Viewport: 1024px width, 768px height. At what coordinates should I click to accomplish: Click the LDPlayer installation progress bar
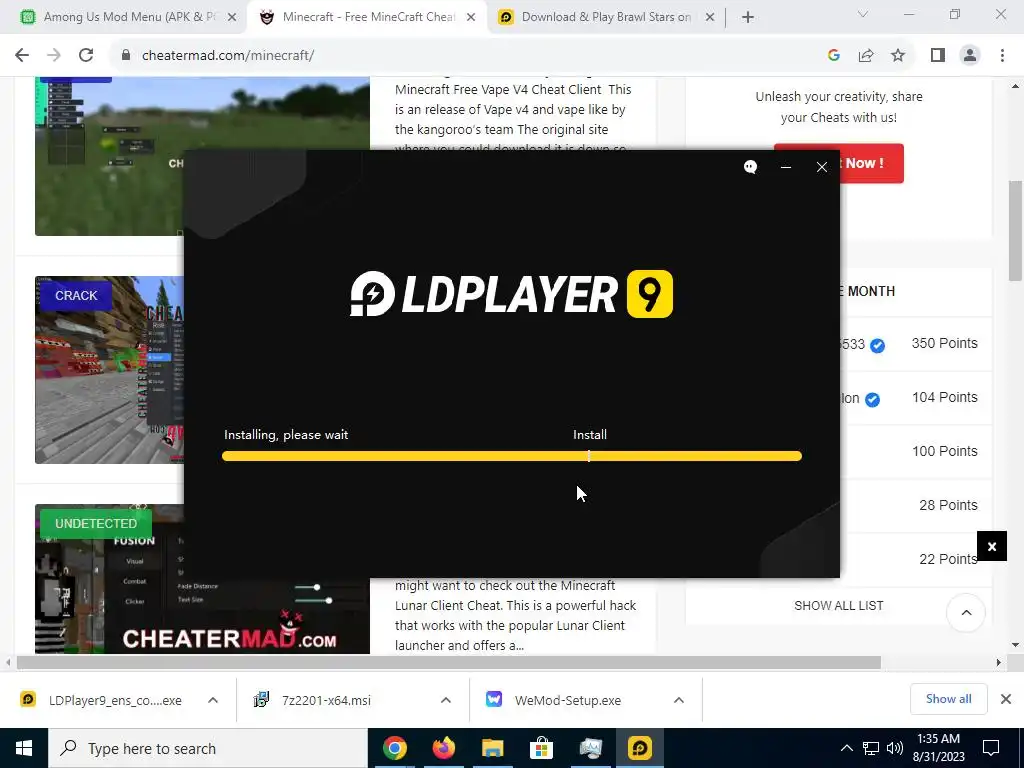(x=512, y=456)
